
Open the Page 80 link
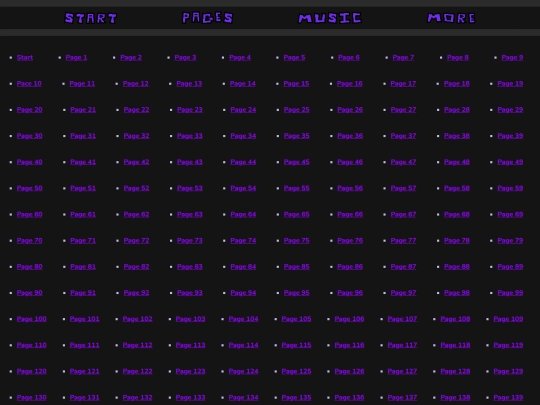[30, 267]
